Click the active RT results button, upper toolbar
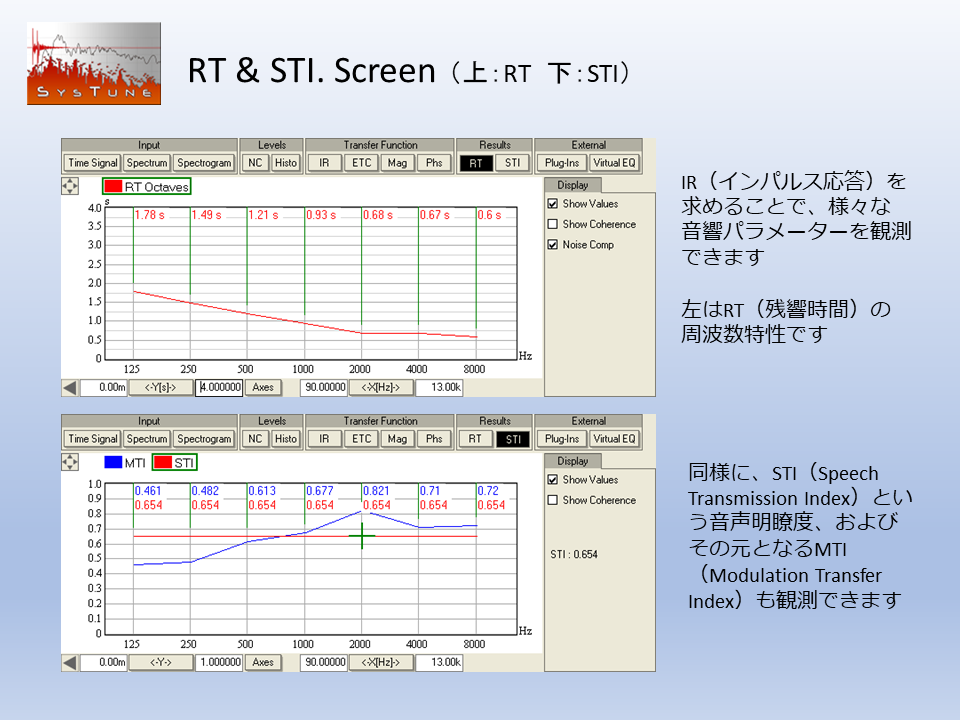Image resolution: width=960 pixels, height=720 pixels. click(x=476, y=163)
